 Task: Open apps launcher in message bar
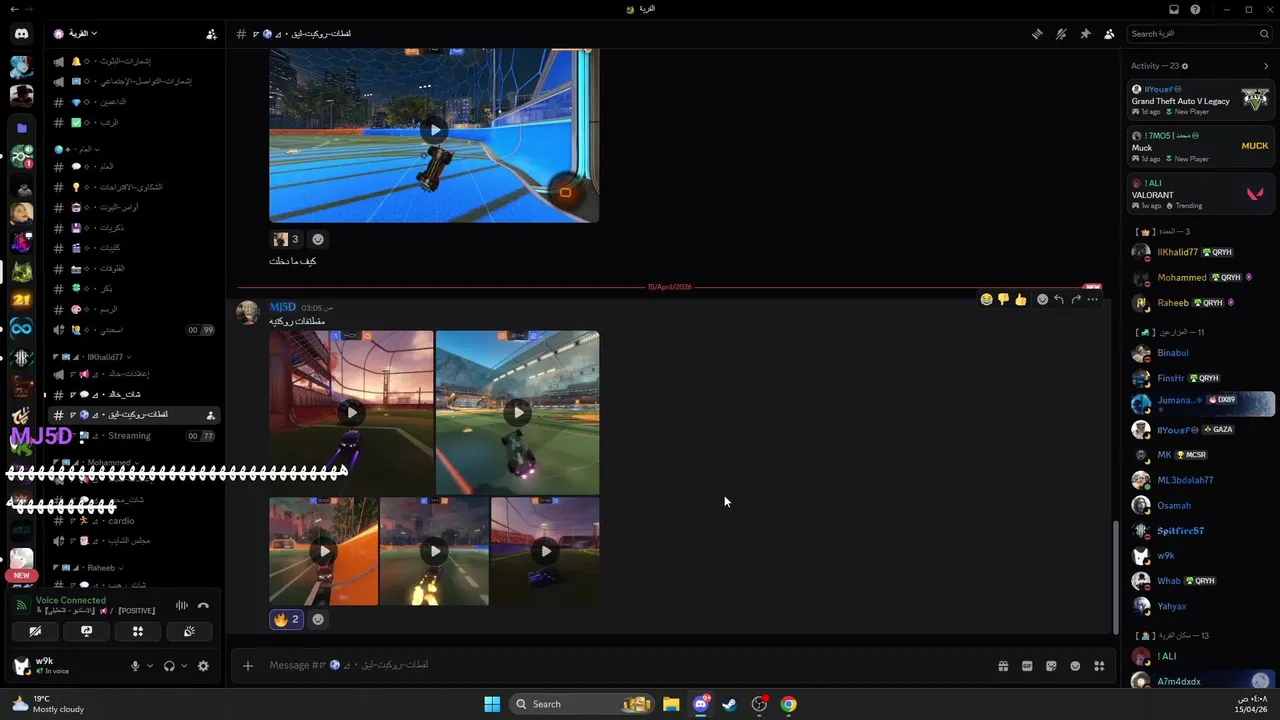click(1099, 666)
